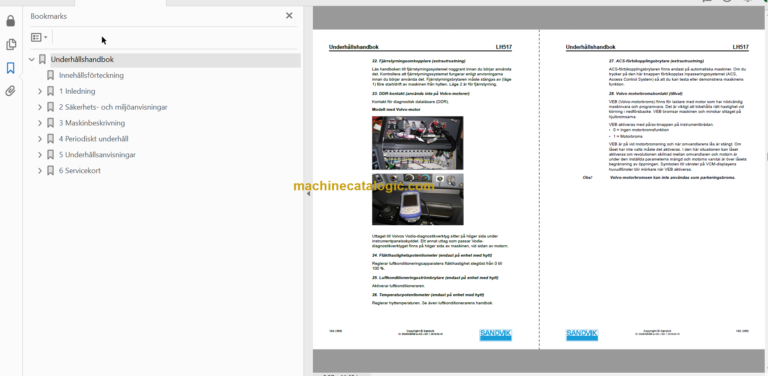Expand the 1 Inledning bookmark
768x376 pixels.
40,92
